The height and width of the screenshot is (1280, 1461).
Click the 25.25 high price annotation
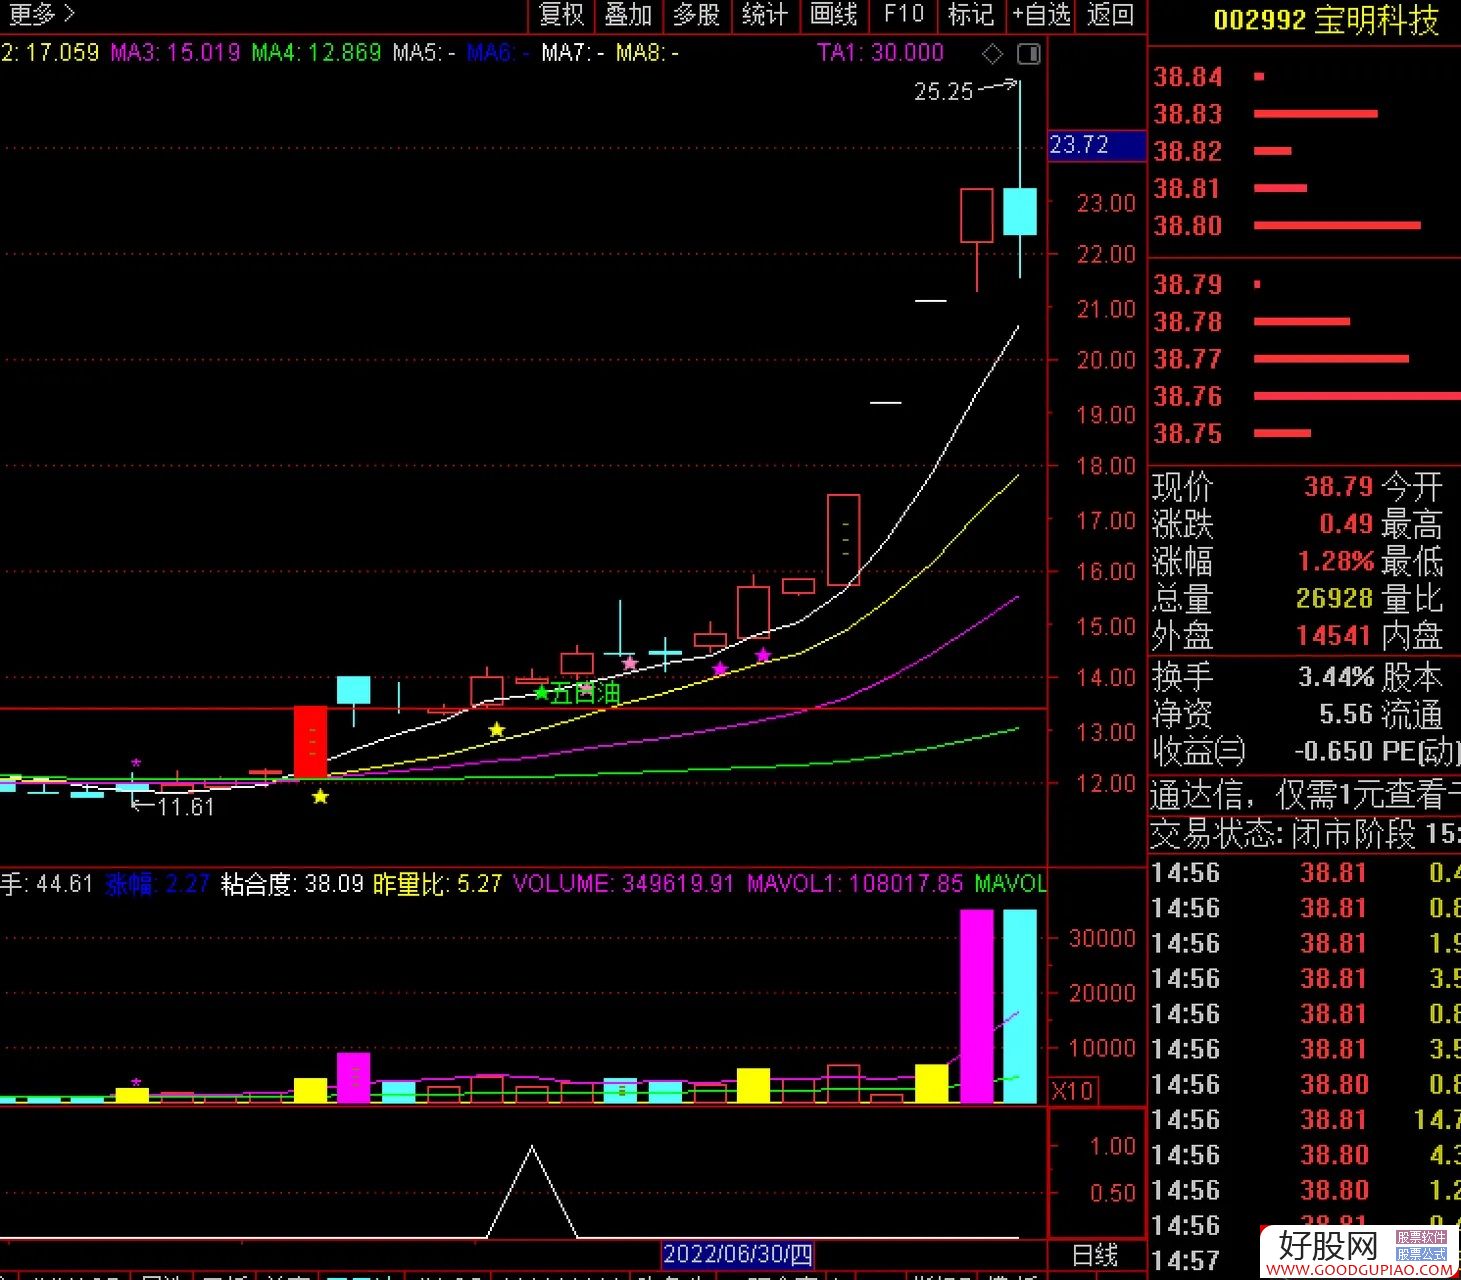(x=943, y=92)
